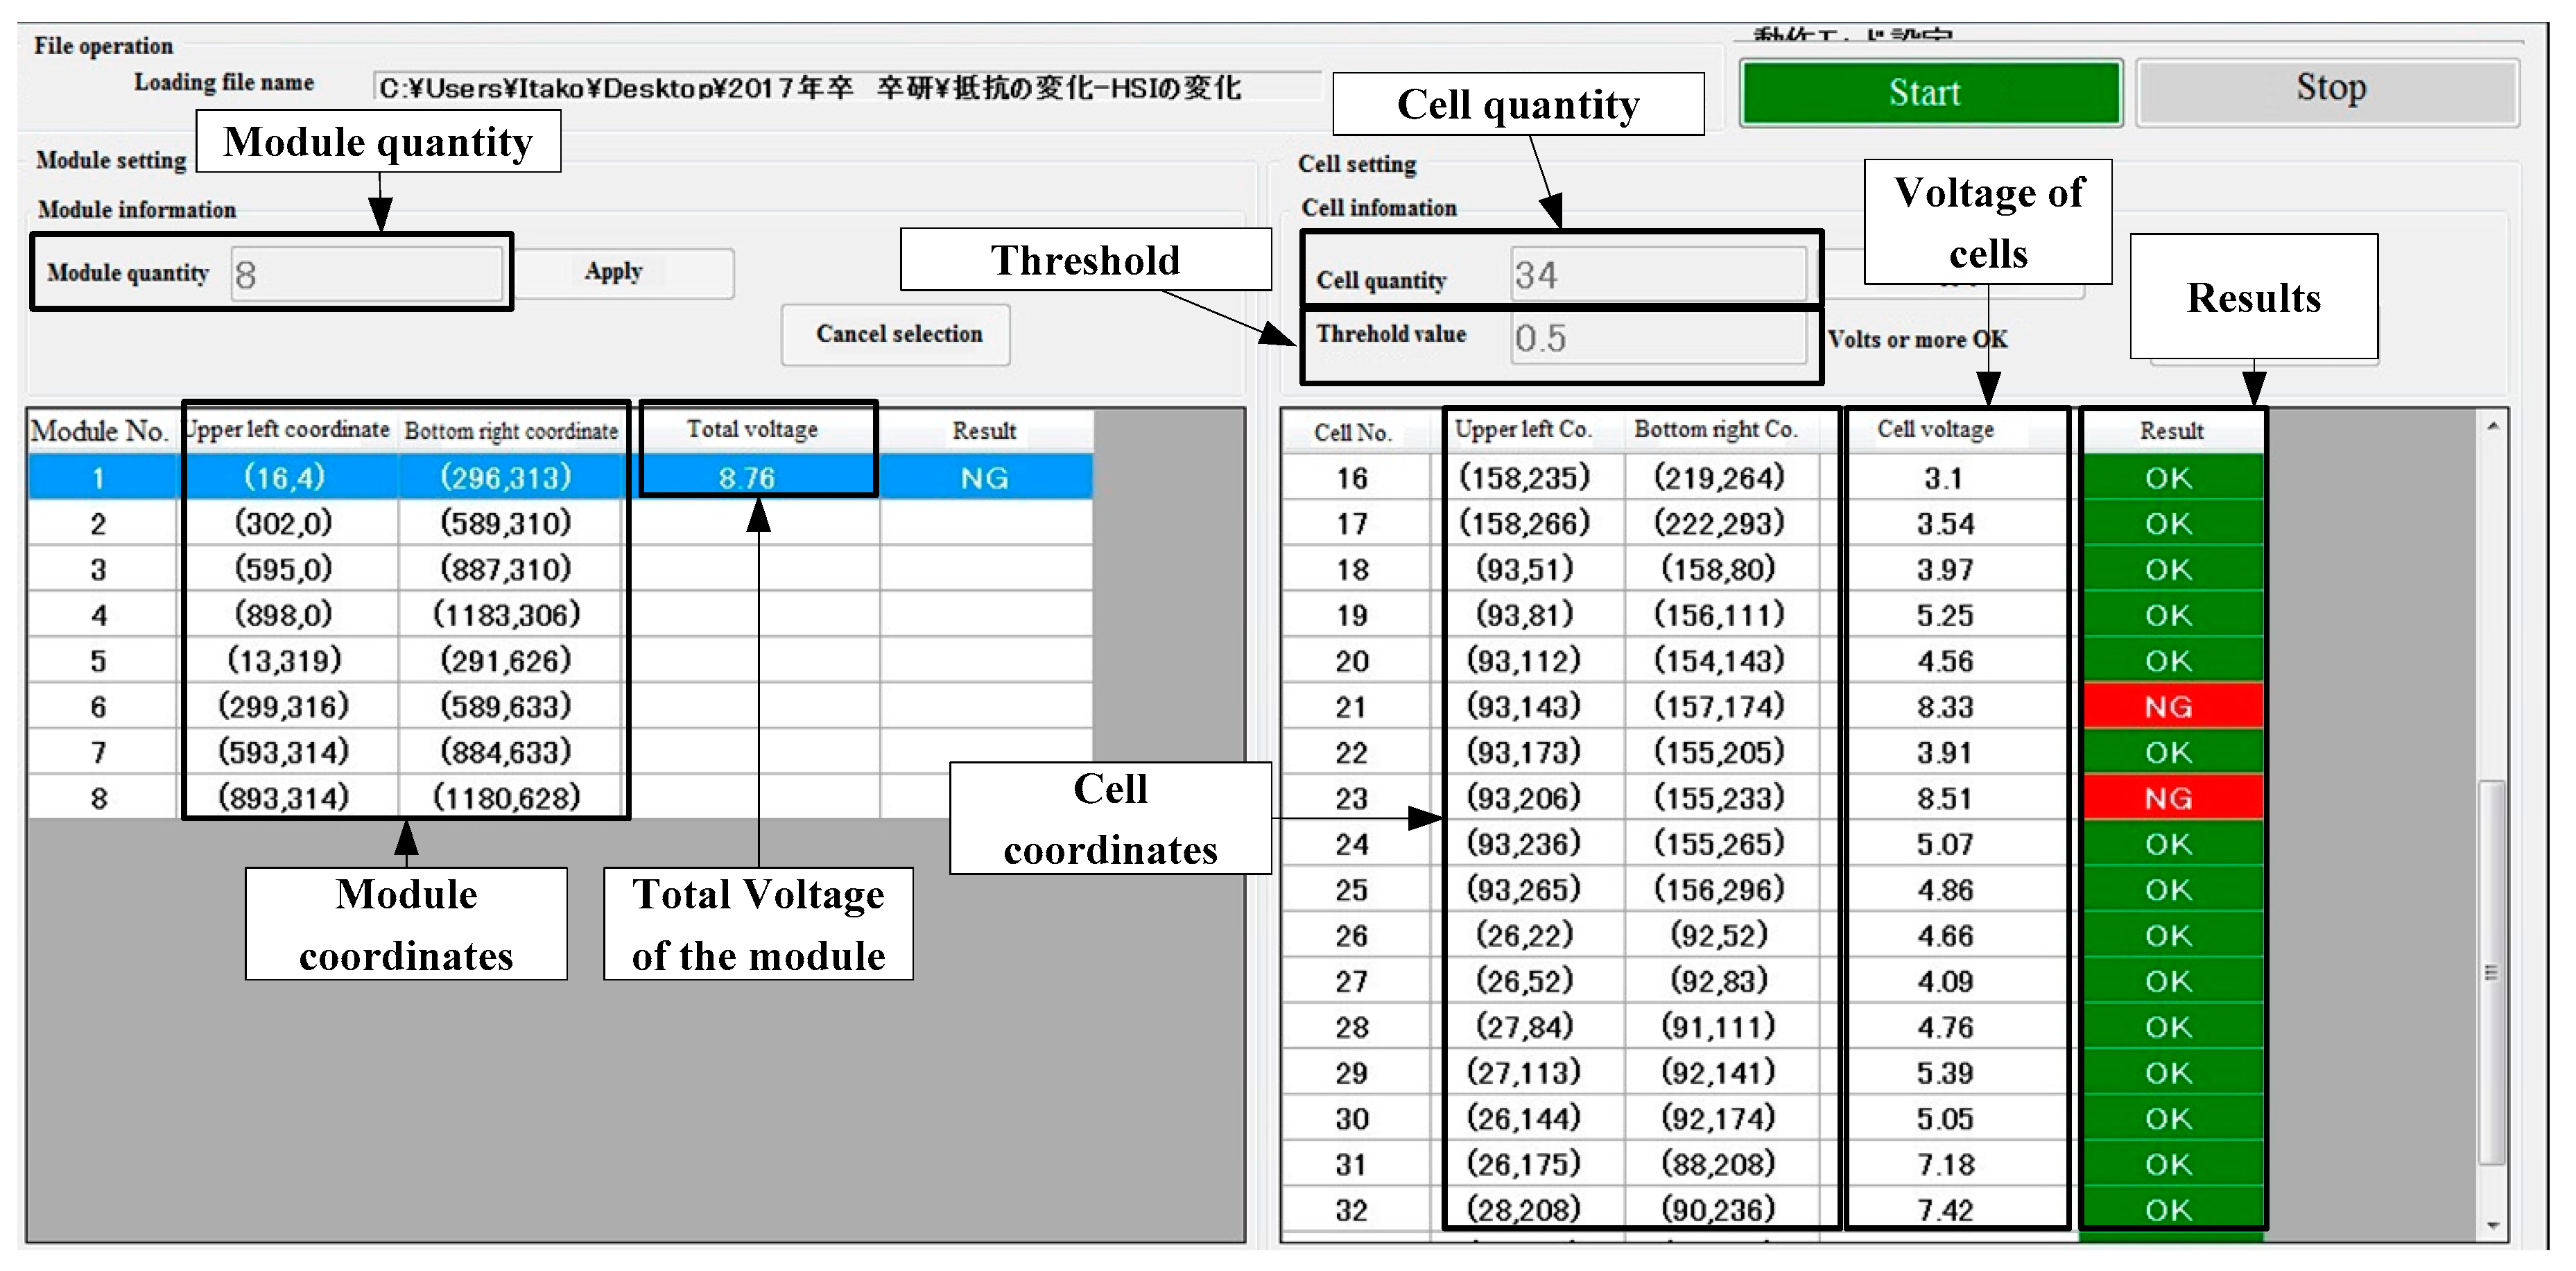Viewport: 2576px width, 1271px height.
Task: Click the Total voltage column header
Action: pos(752,430)
